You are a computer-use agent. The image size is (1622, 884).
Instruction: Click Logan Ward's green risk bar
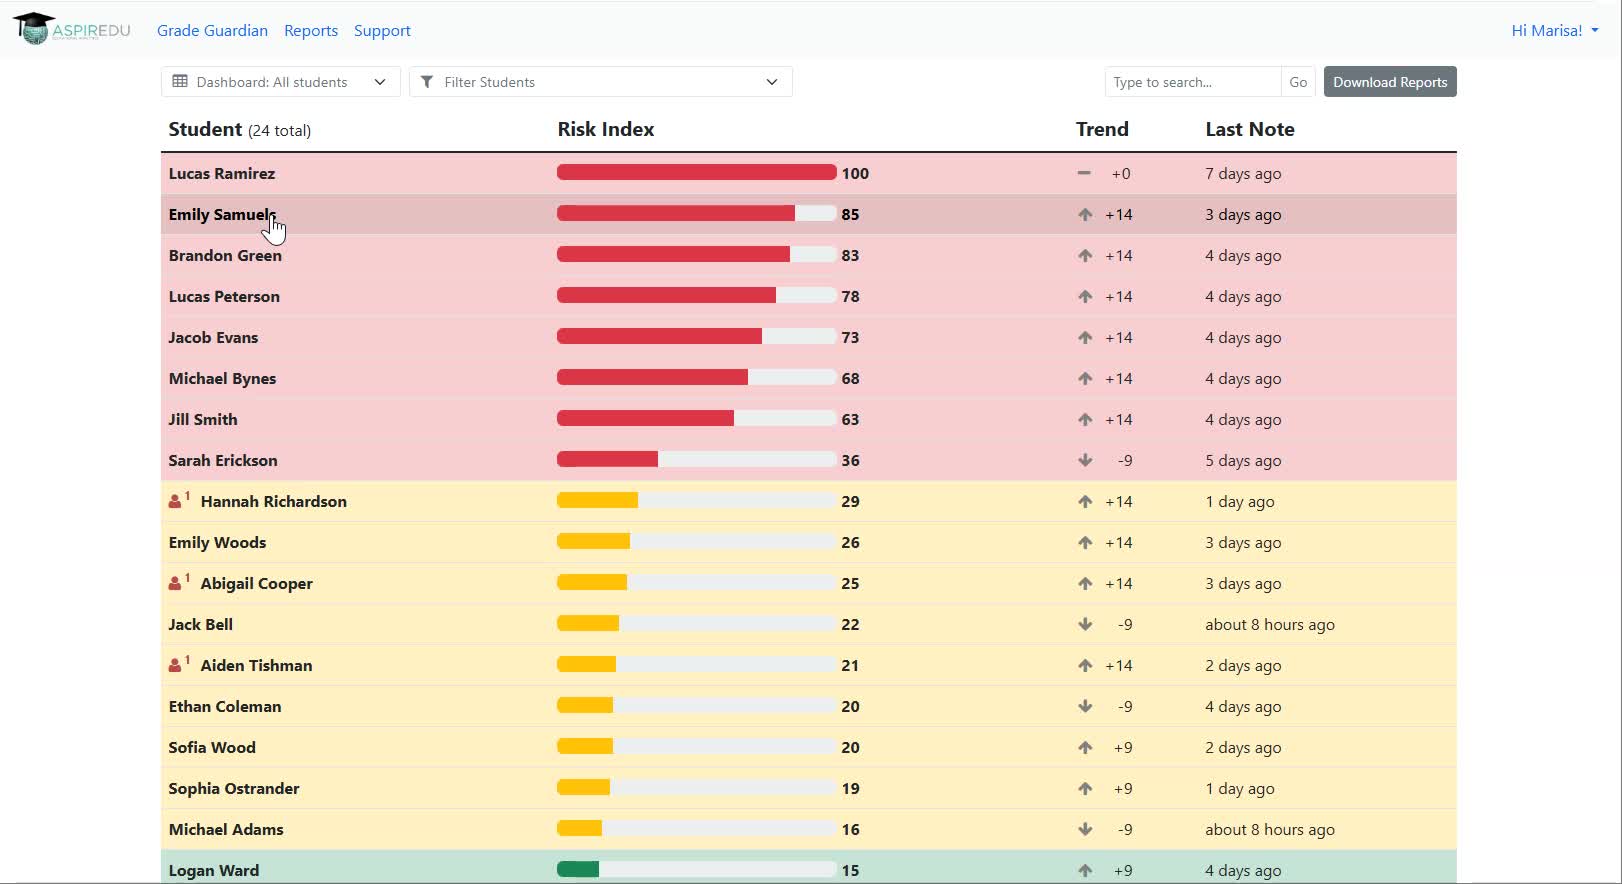coord(578,870)
